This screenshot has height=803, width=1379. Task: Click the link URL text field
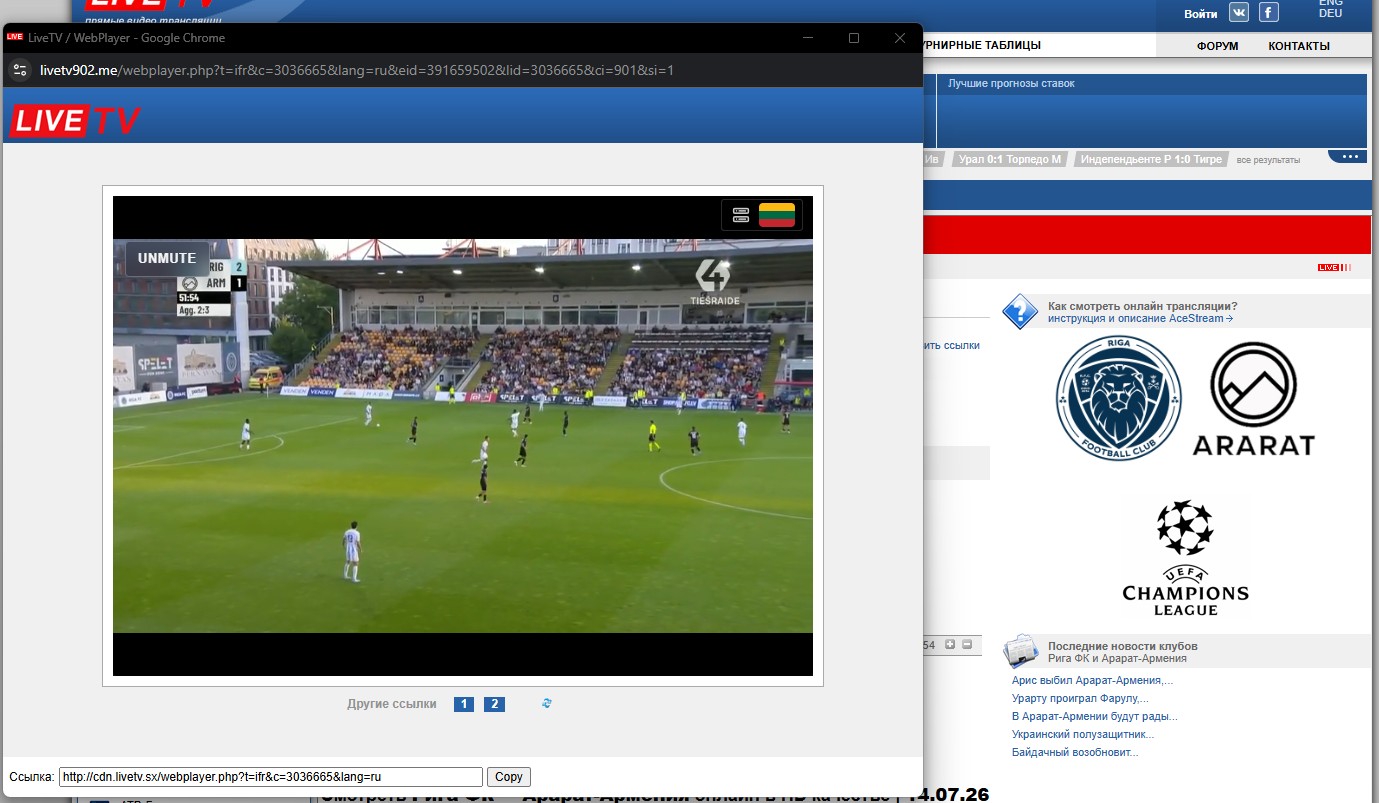270,777
